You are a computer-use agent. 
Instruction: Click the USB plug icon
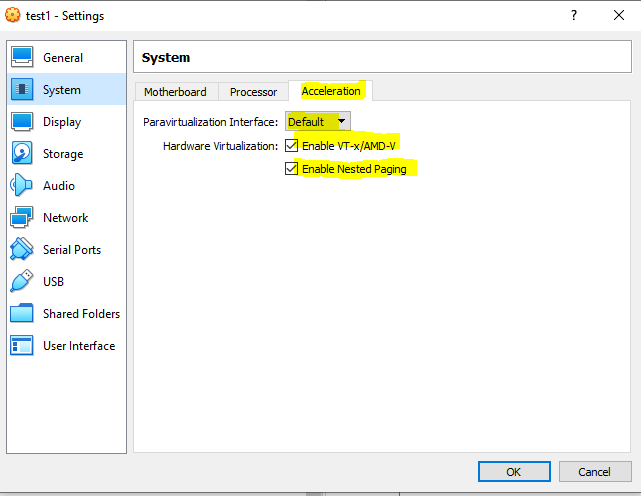click(x=22, y=281)
